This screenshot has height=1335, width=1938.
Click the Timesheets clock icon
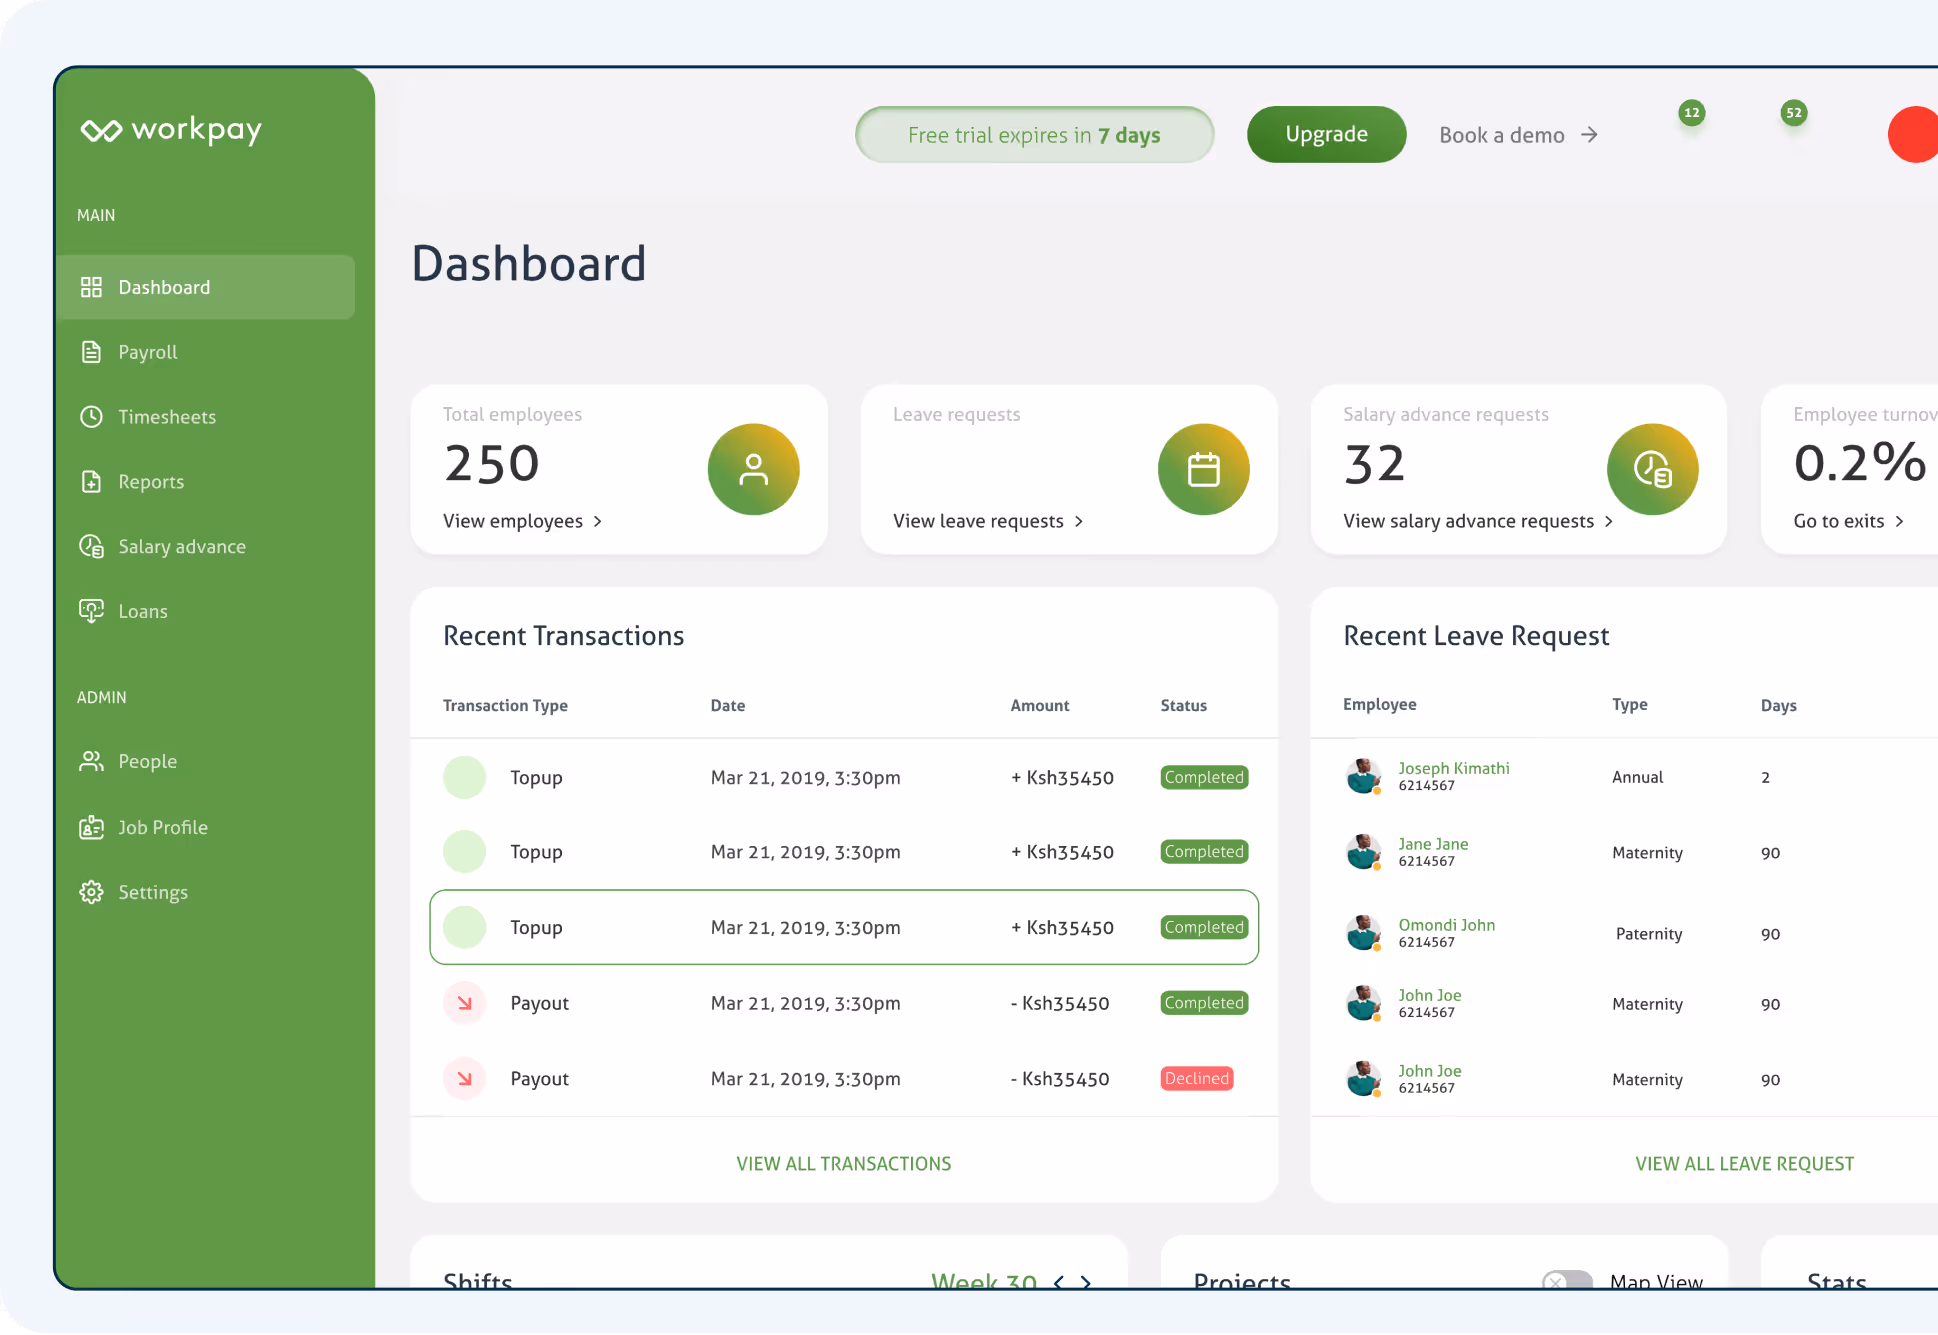(91, 417)
